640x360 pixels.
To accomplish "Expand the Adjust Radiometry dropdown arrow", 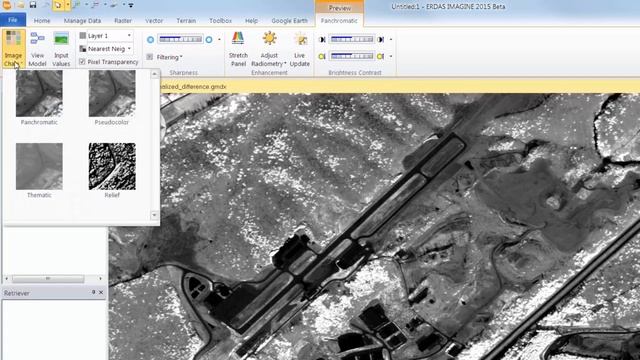I will 285,64.
